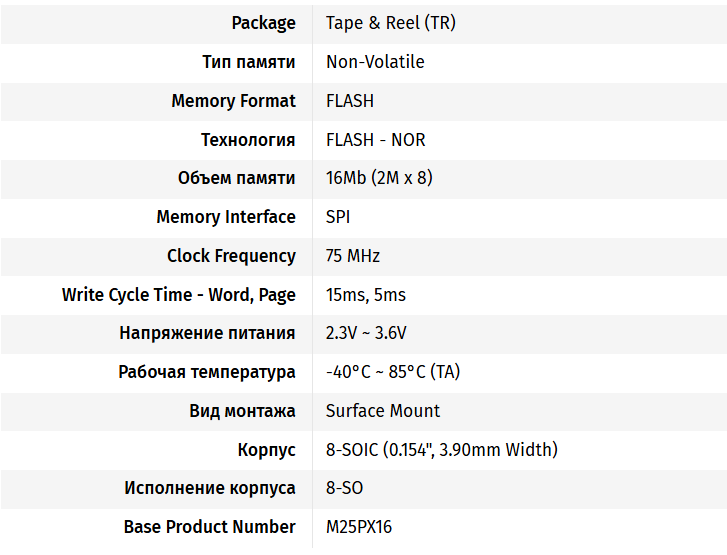The width and height of the screenshot is (727, 555).
Task: Select the "Non-Volatile" value text
Action: coord(375,62)
